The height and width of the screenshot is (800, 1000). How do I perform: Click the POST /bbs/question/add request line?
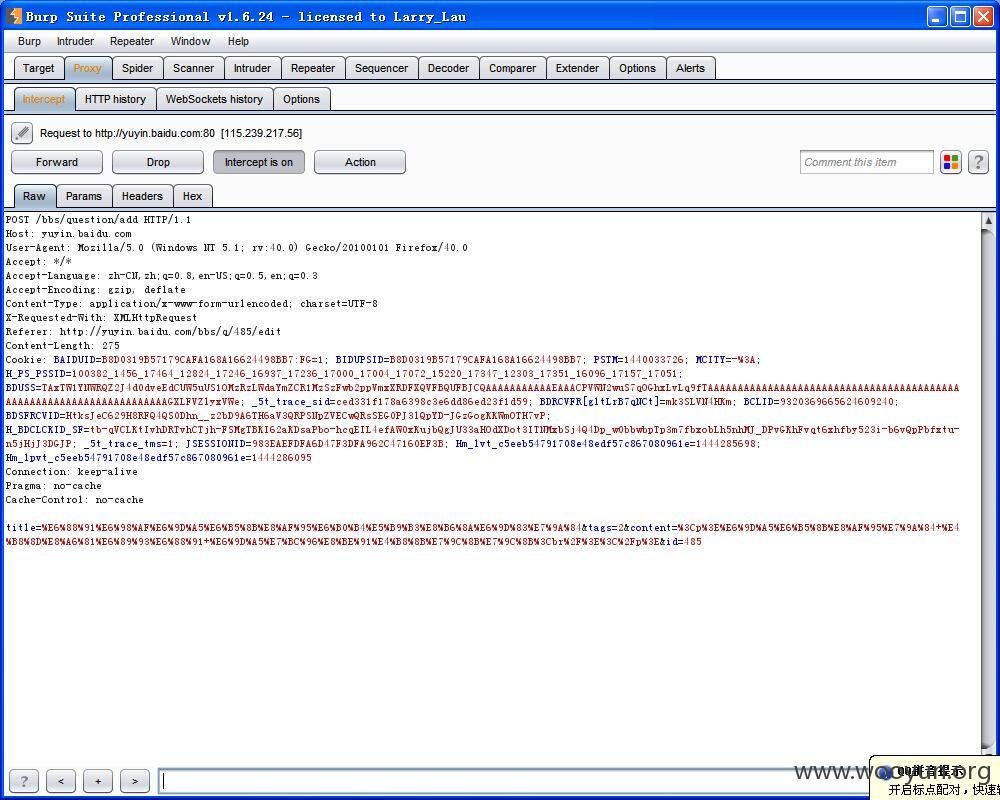(x=98, y=219)
